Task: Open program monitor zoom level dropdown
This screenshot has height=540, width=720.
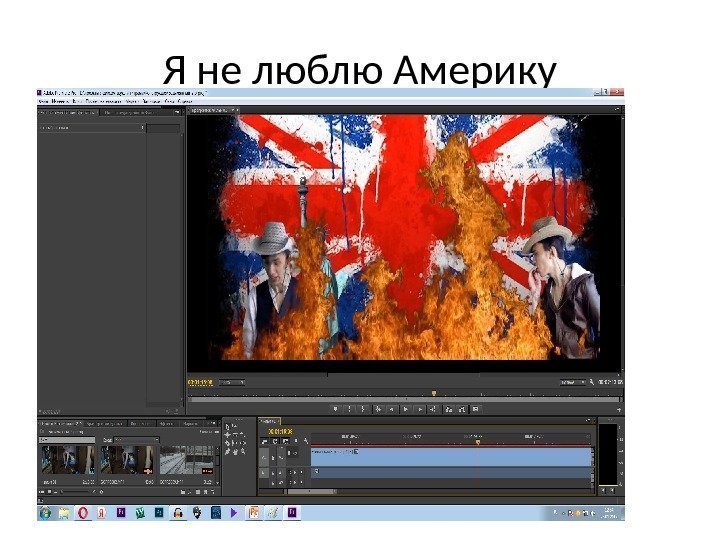Action: pos(231,382)
